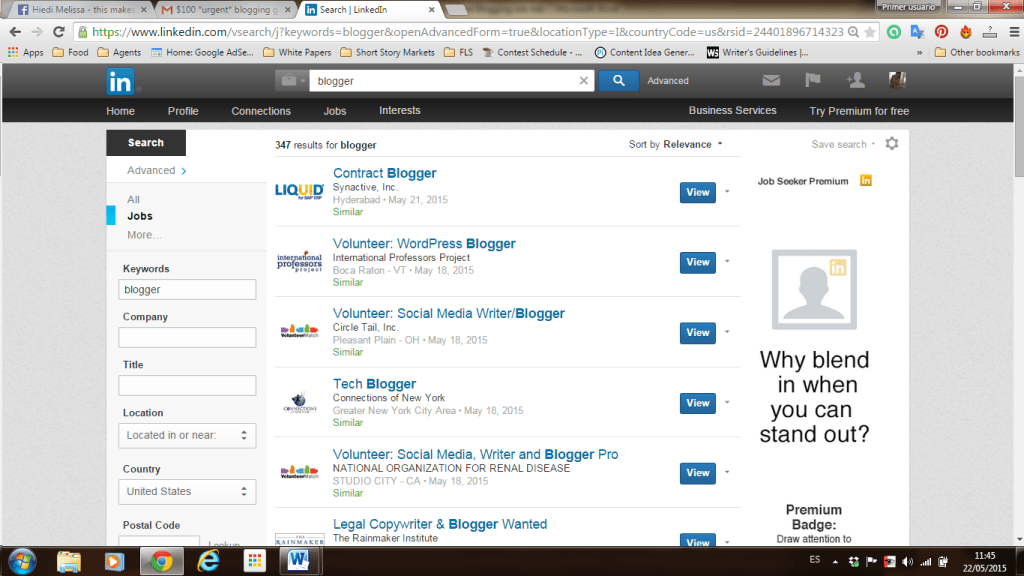Screen dimensions: 1024x576
Task: Click More... in the sidebar filters
Action: point(144,234)
